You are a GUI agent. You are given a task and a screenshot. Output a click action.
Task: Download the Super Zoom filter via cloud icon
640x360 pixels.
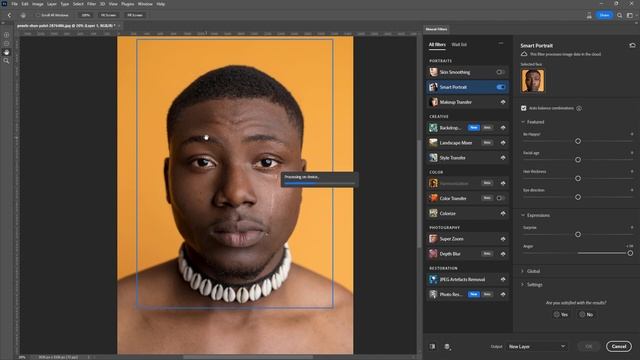tap(503, 239)
